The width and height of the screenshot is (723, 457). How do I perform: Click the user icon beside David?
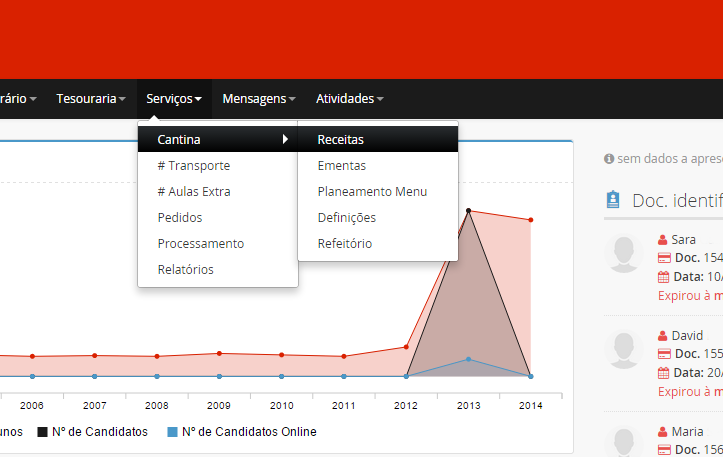click(662, 336)
